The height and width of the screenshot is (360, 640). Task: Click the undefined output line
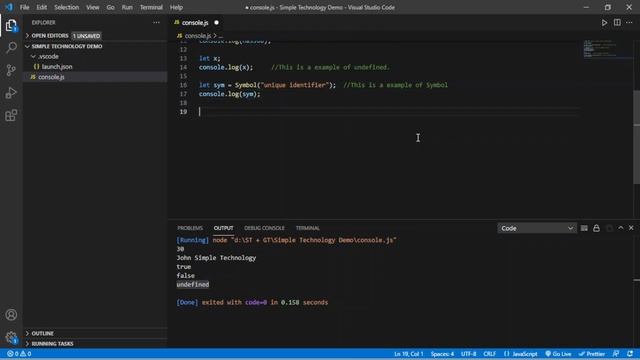pyautogui.click(x=193, y=284)
